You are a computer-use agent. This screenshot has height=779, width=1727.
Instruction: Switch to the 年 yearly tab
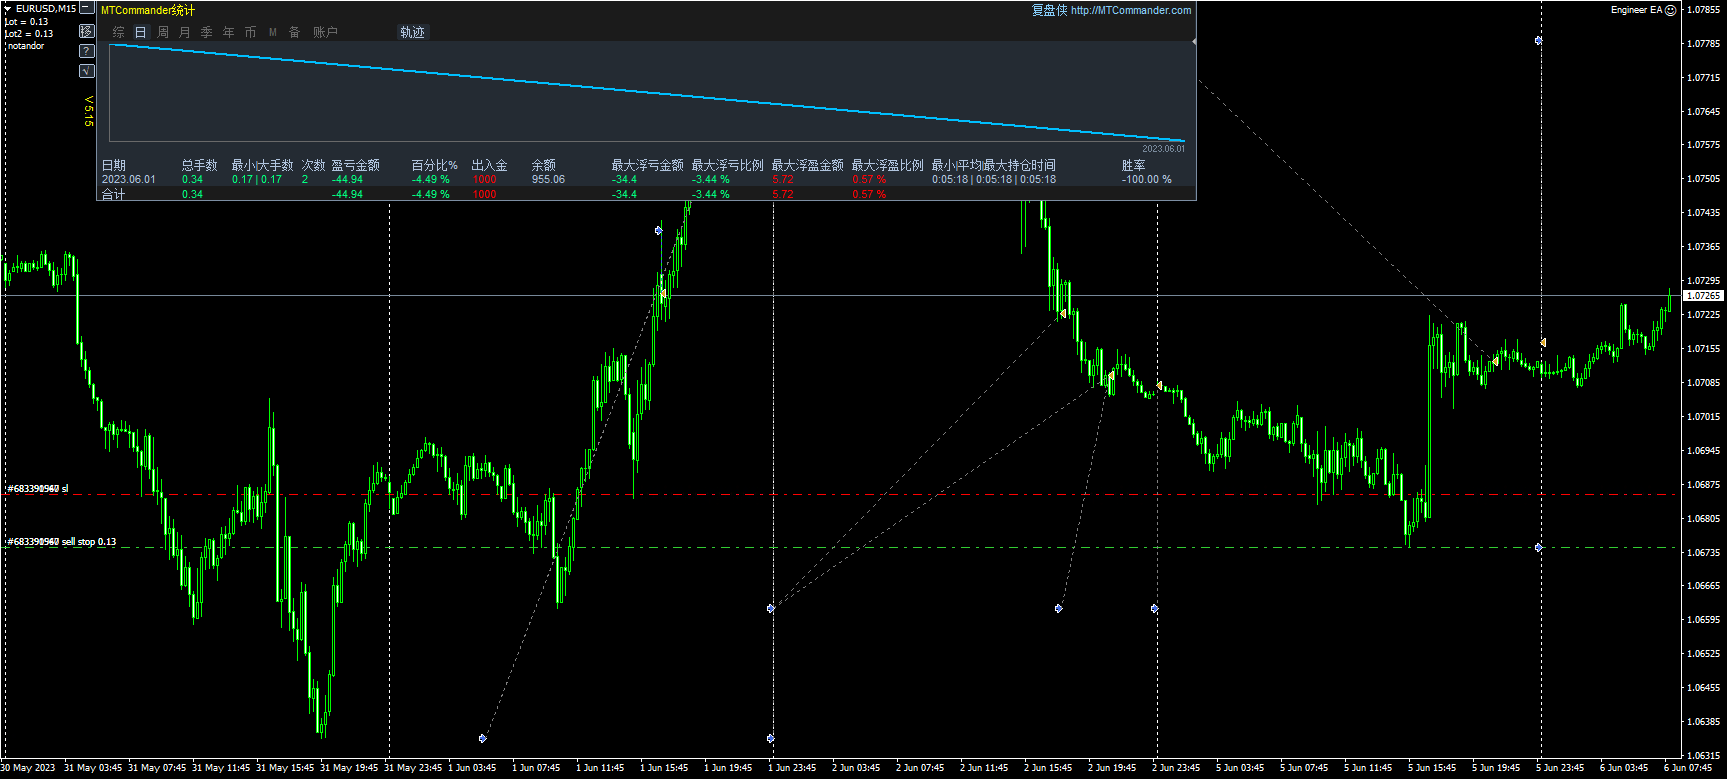229,32
